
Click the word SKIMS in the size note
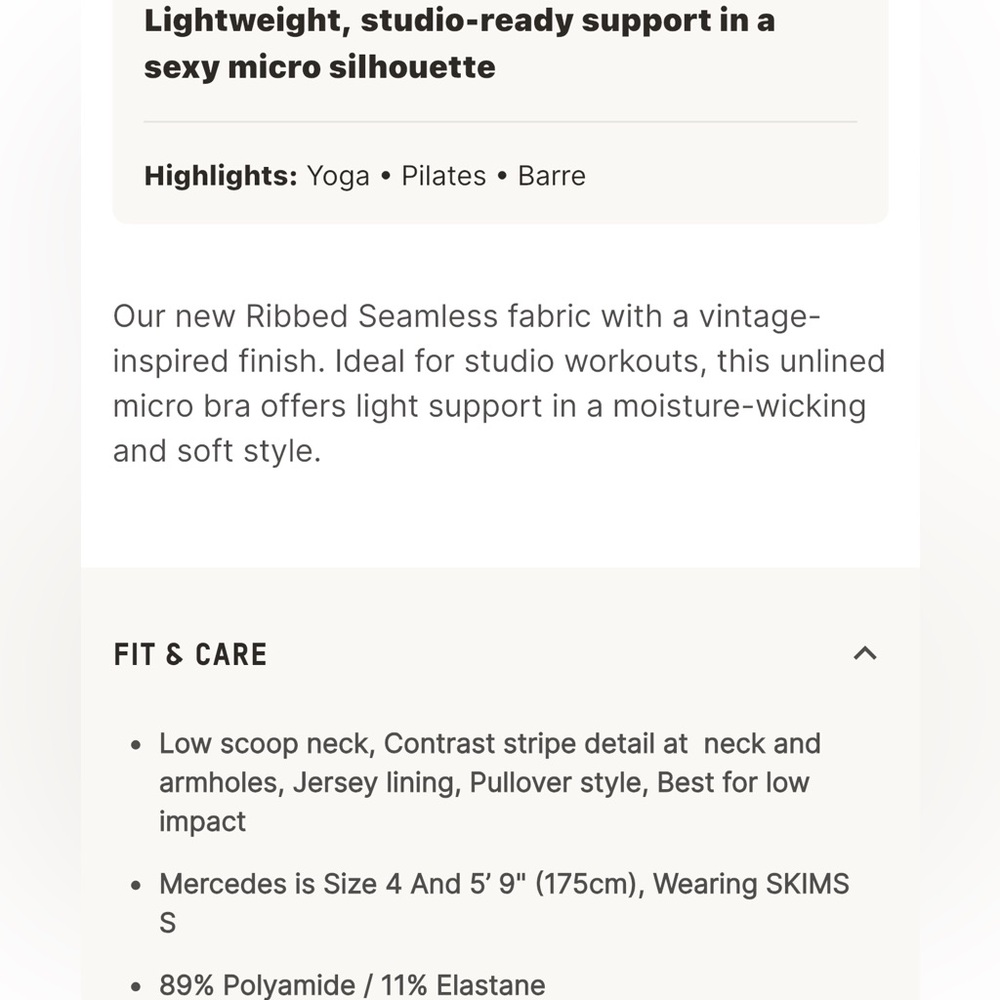[807, 884]
